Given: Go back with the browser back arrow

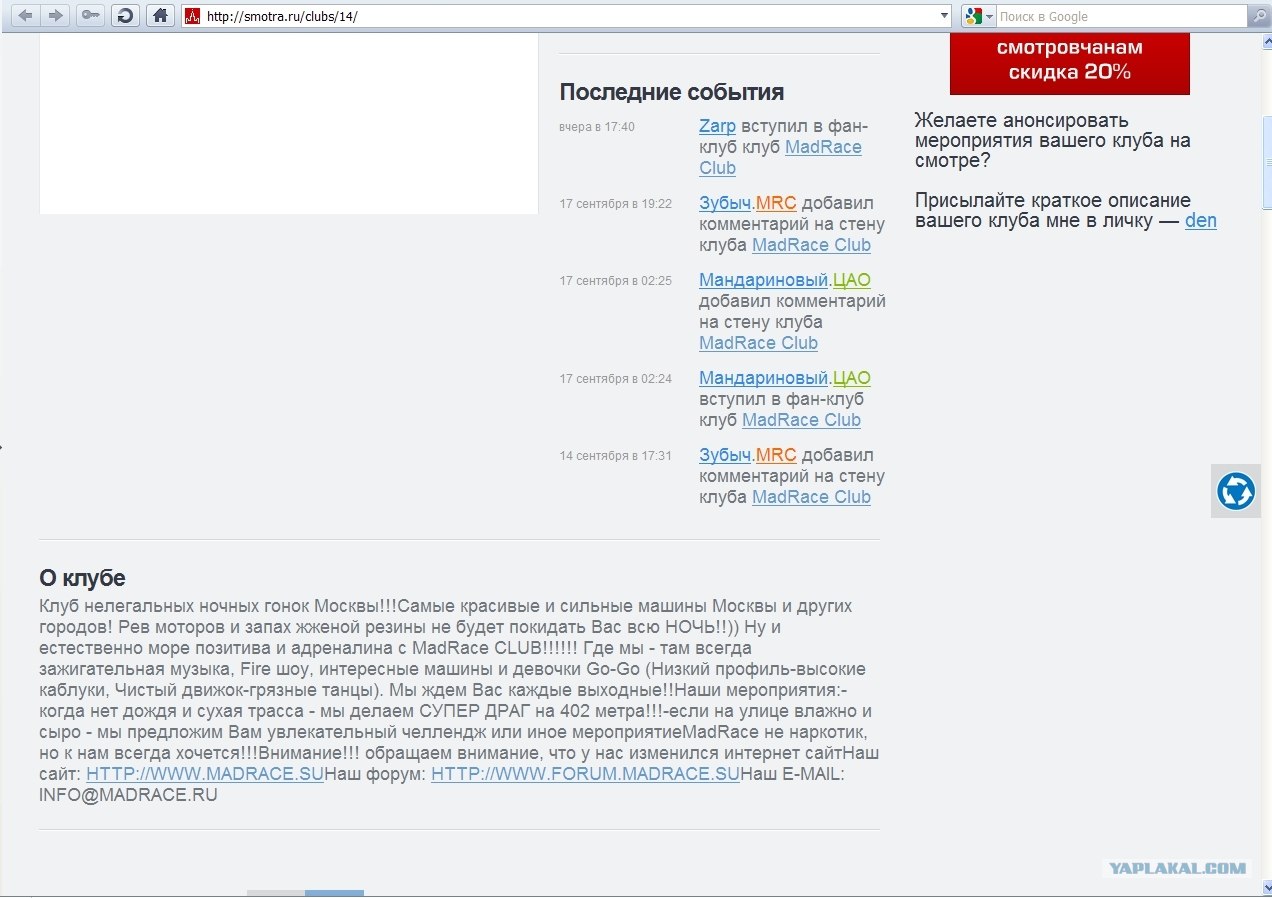Looking at the screenshot, I should [26, 16].
